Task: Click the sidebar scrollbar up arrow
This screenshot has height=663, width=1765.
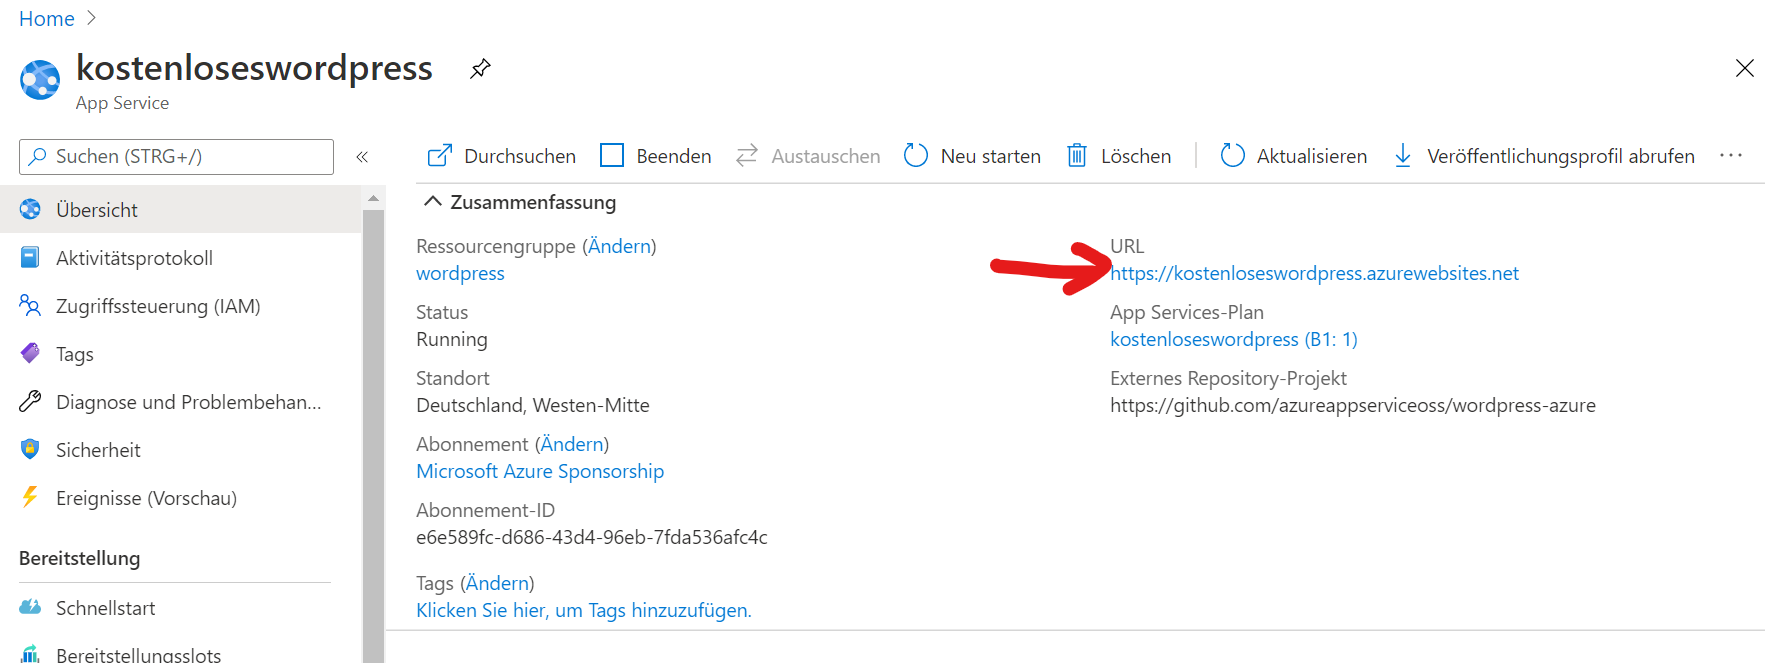Action: click(x=373, y=198)
